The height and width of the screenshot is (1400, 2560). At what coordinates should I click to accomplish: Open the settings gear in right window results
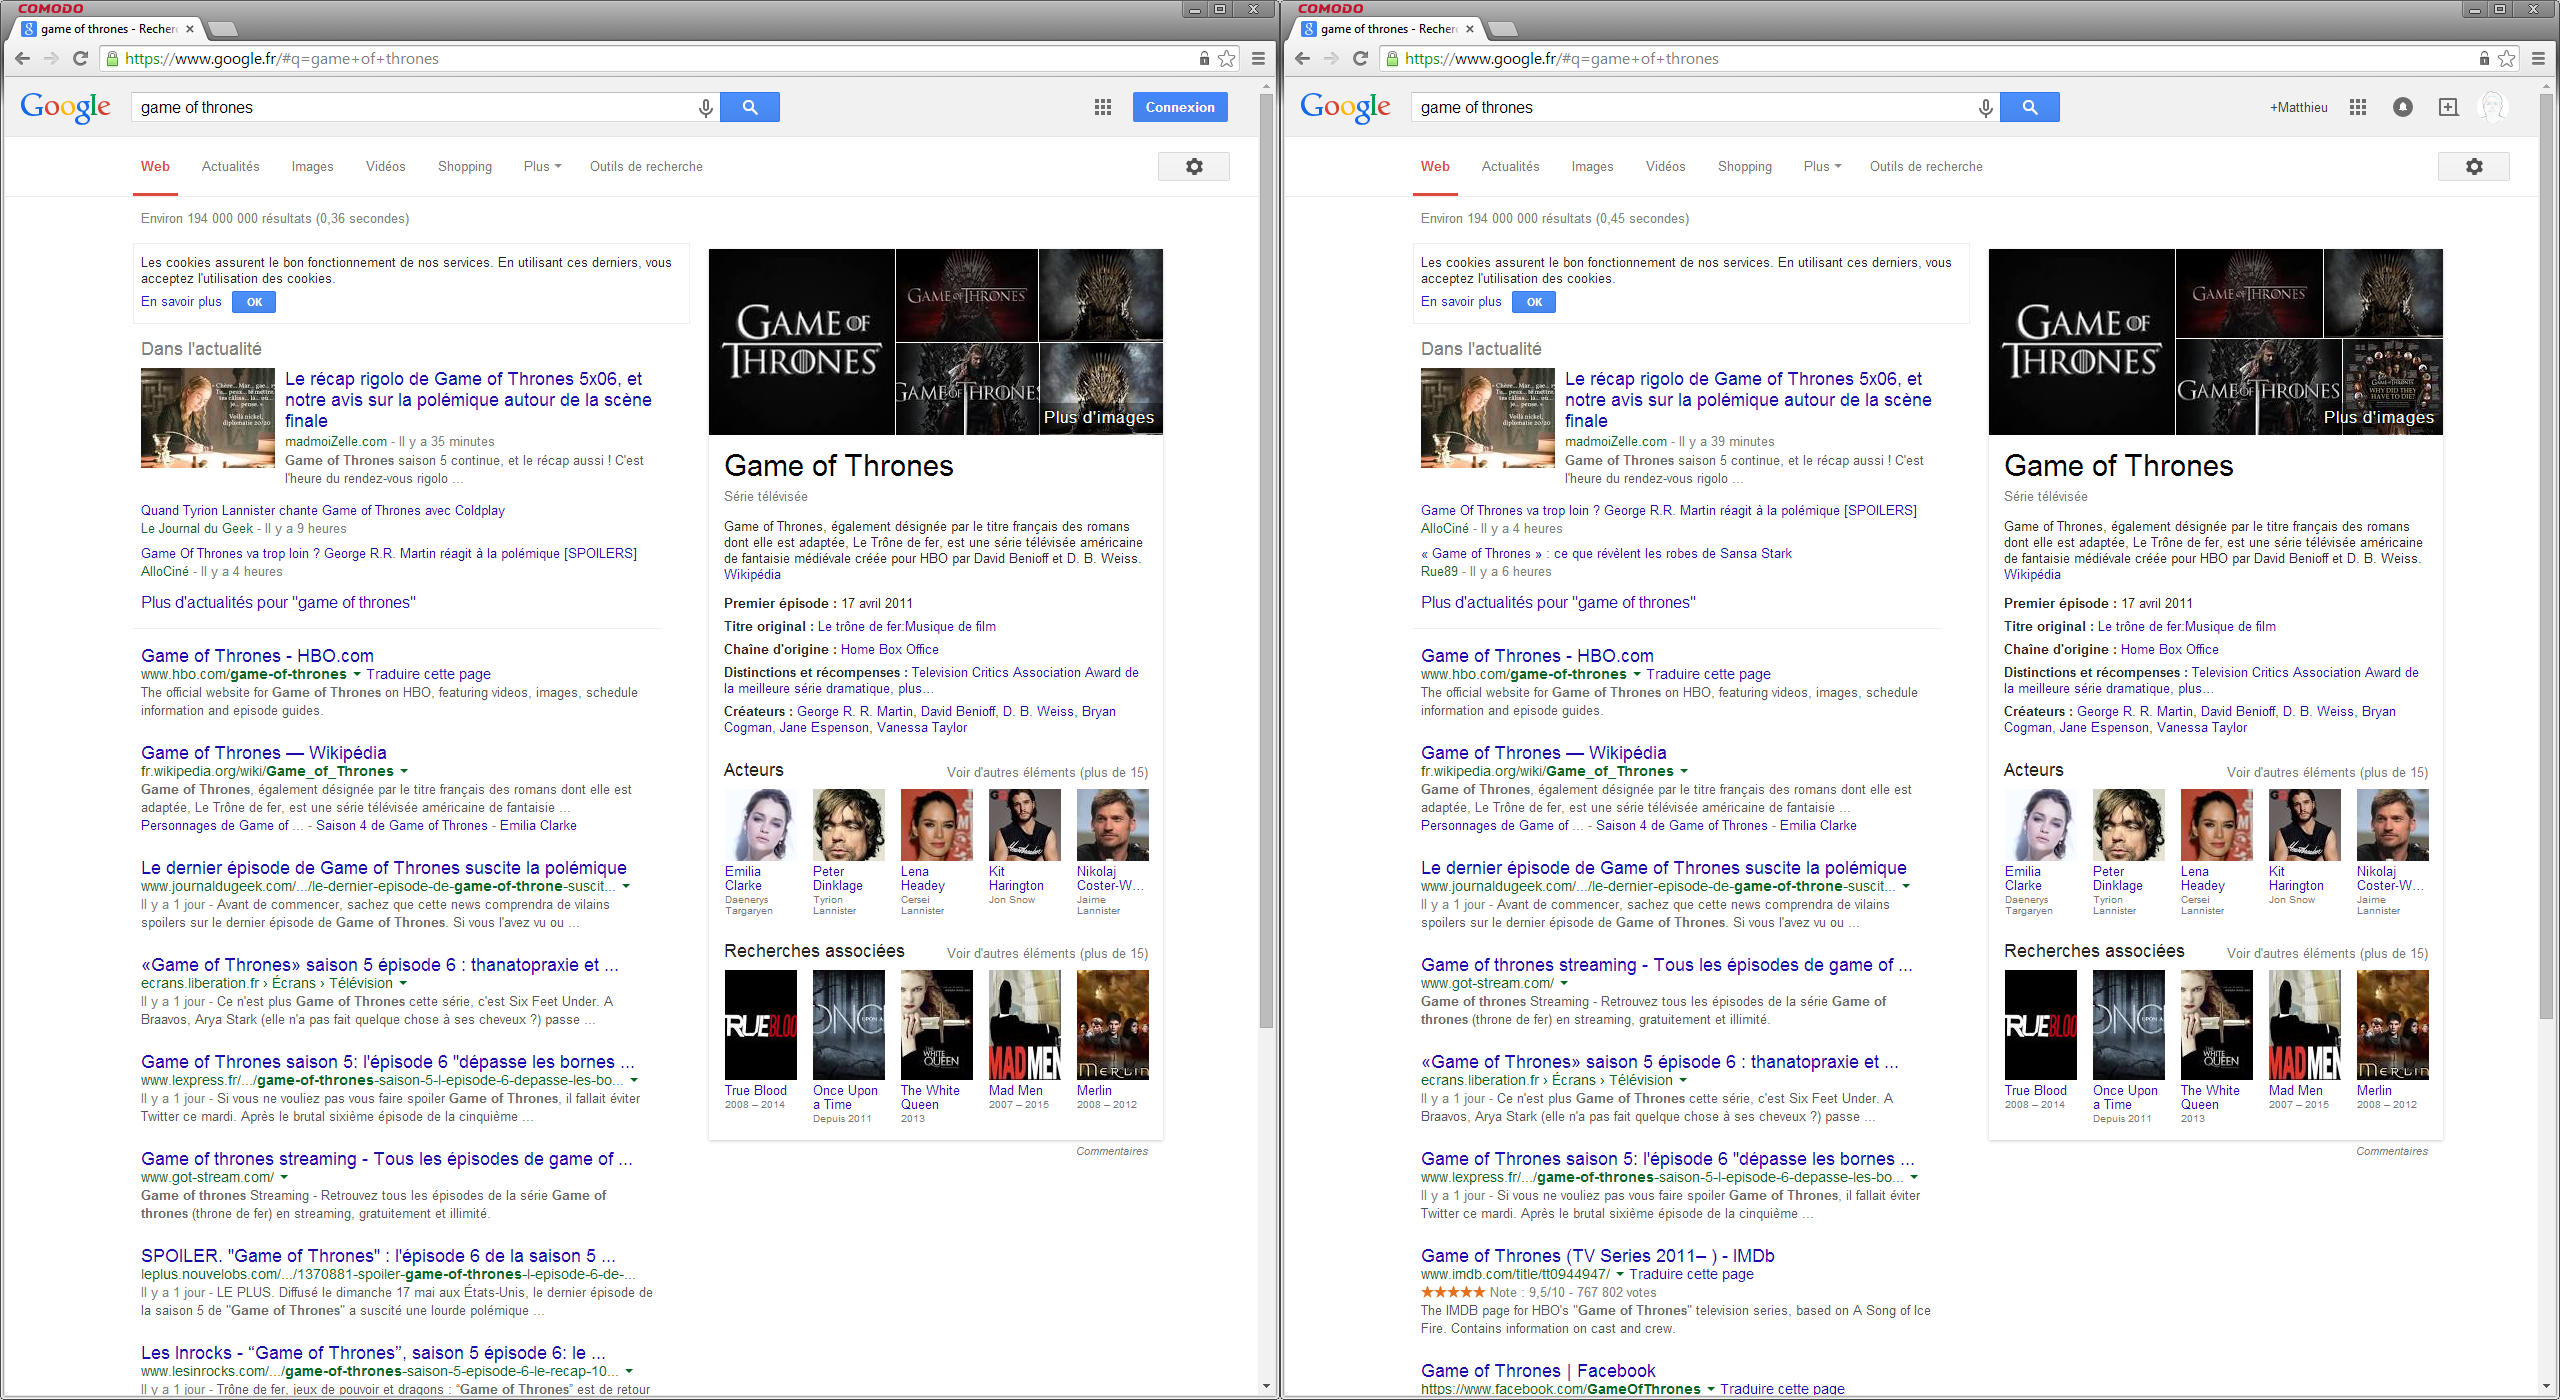click(x=2474, y=166)
